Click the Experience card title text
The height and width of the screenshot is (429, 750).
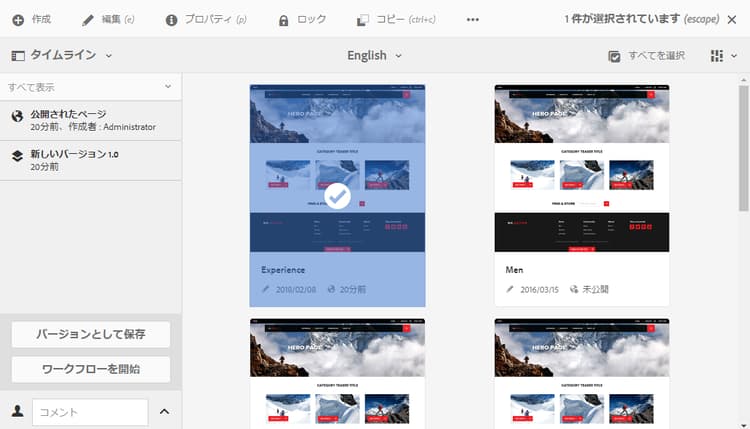[x=283, y=270]
